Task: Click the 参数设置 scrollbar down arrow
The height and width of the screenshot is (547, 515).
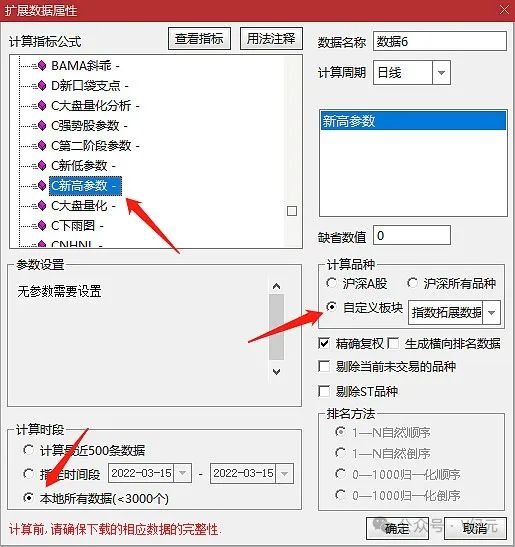Action: [277, 372]
